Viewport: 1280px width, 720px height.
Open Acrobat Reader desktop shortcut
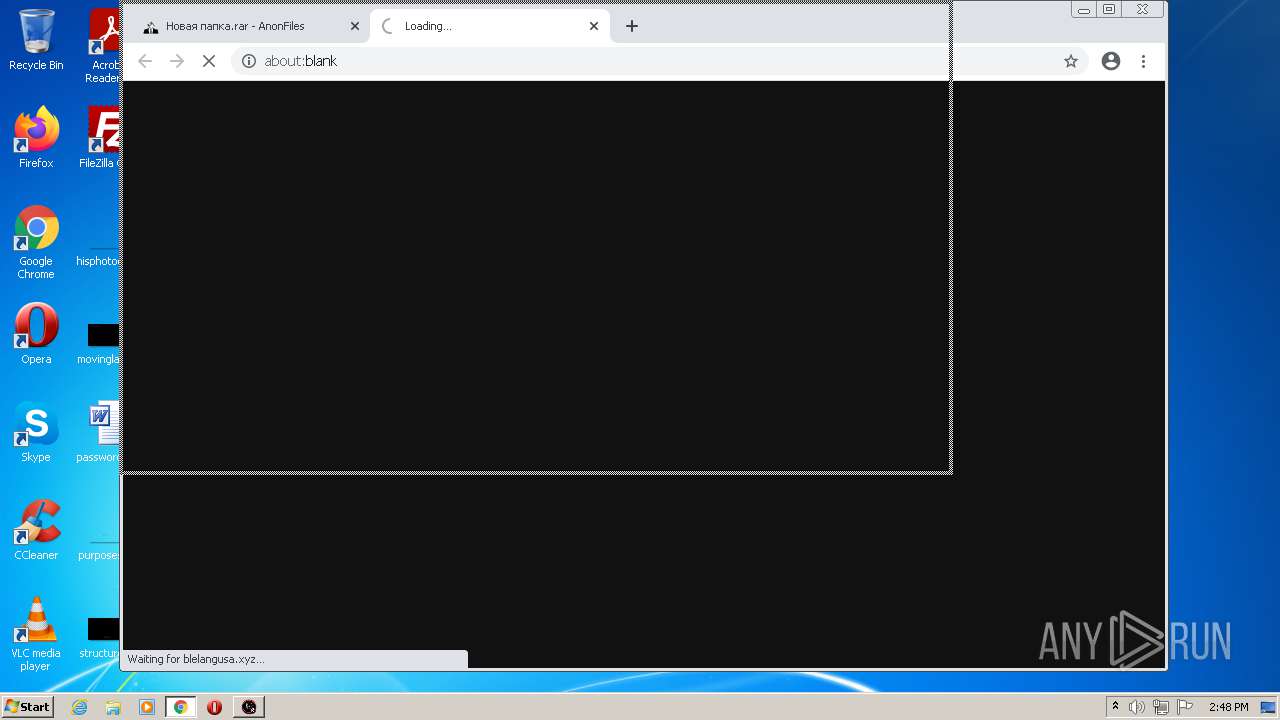click(x=104, y=46)
